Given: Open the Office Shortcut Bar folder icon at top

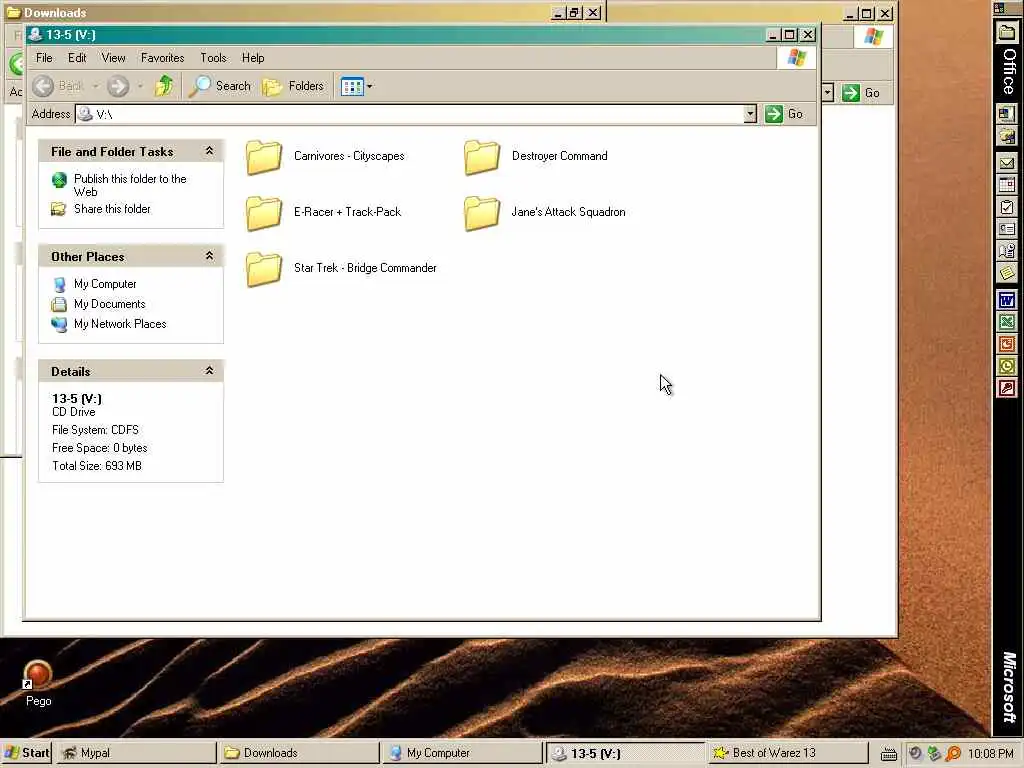Looking at the screenshot, I should coord(1007,33).
